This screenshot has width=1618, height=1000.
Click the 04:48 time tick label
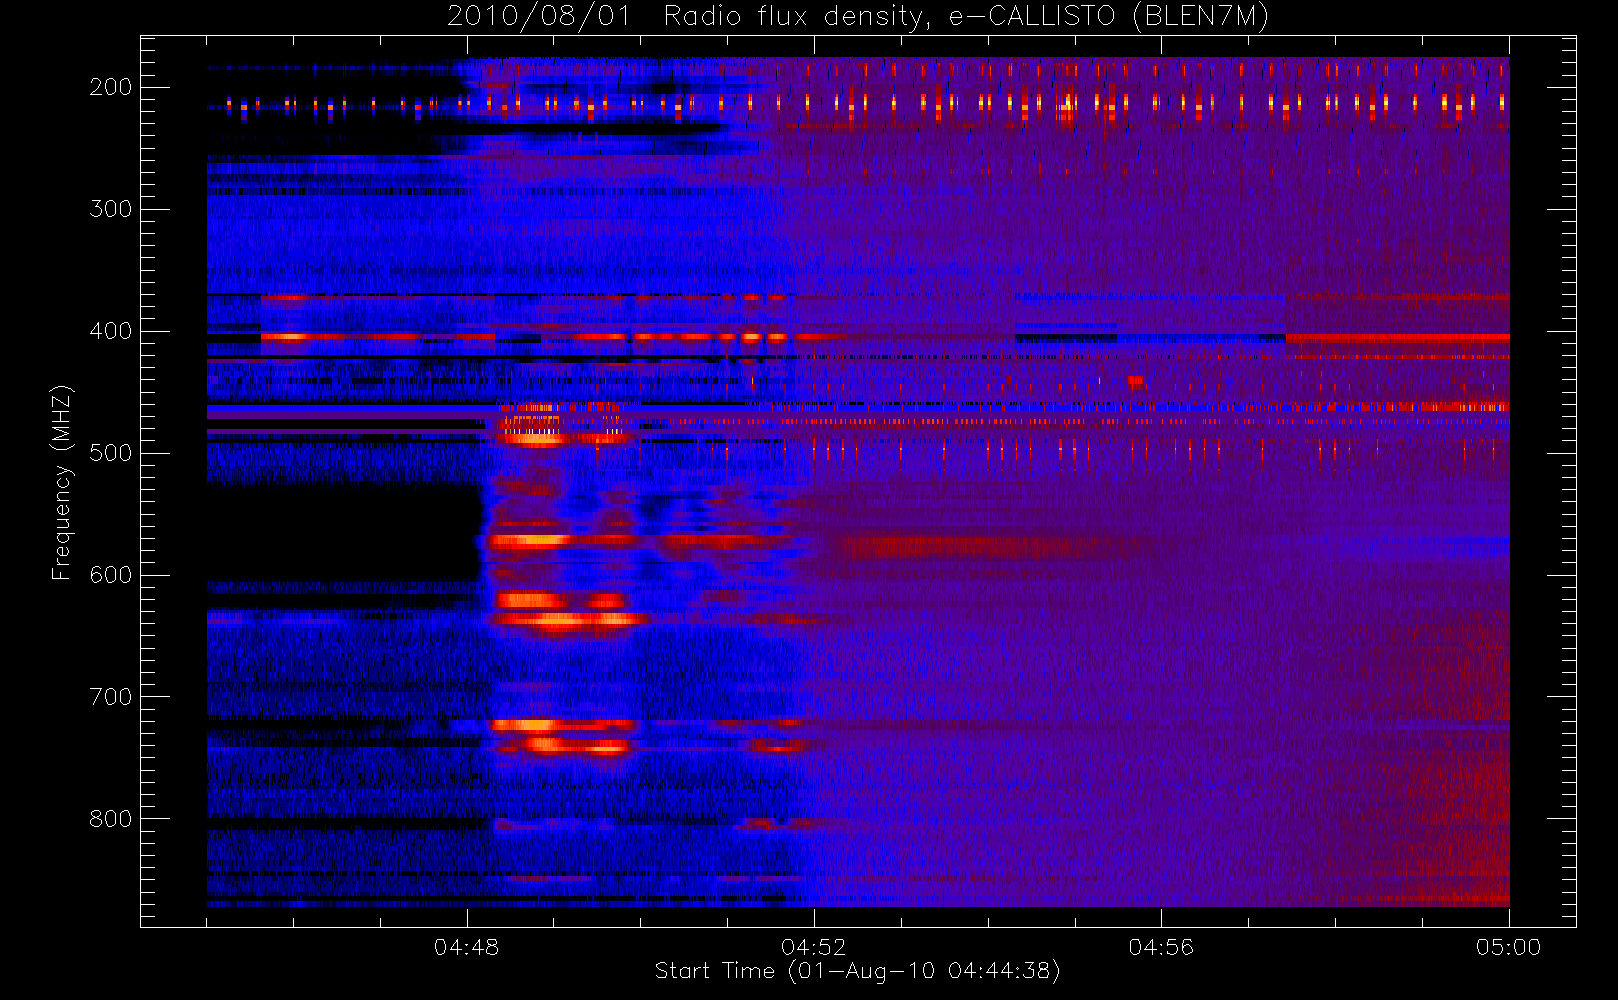(x=466, y=947)
